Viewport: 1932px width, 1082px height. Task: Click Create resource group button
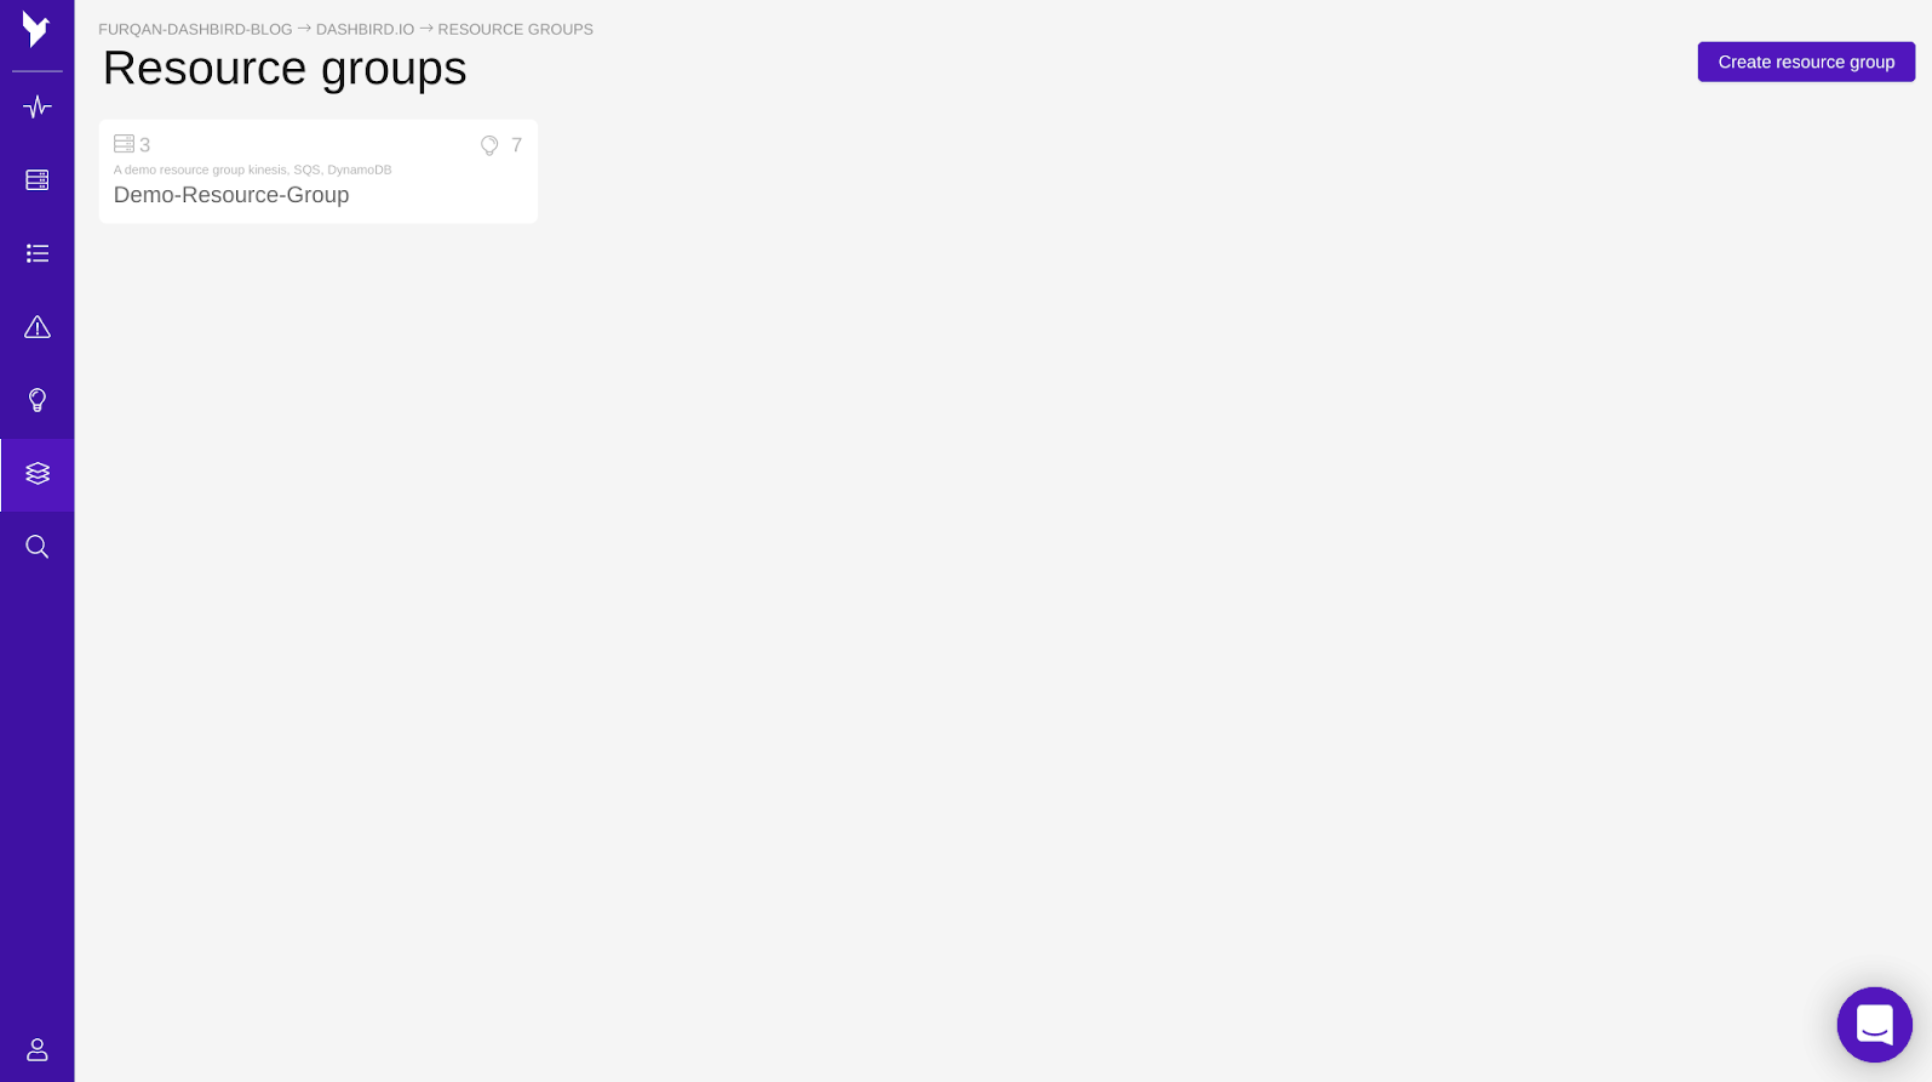(1806, 61)
